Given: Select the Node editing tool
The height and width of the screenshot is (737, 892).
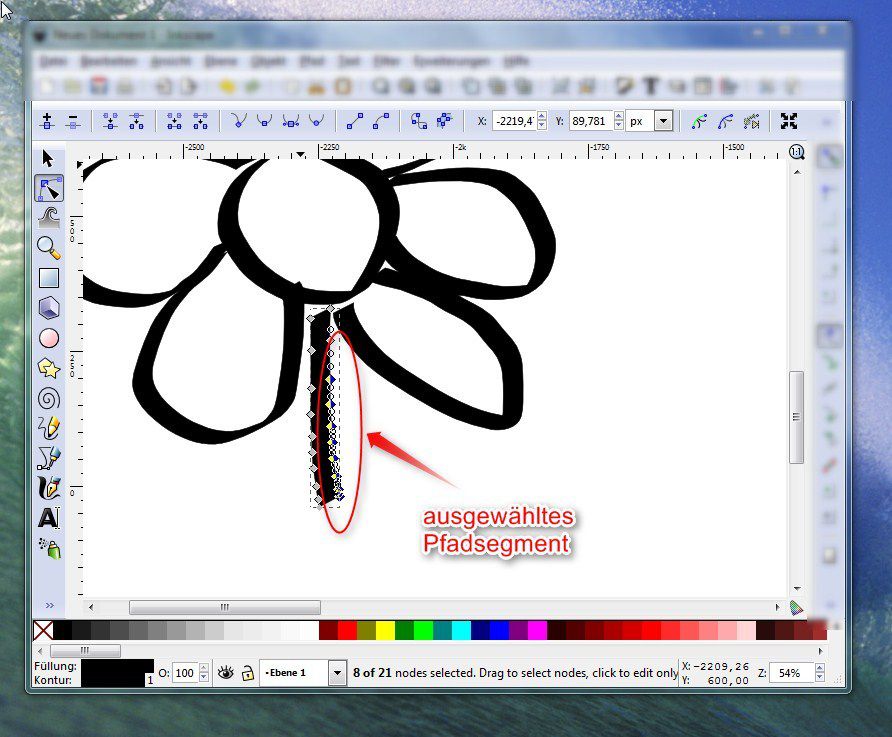Looking at the screenshot, I should [47, 187].
